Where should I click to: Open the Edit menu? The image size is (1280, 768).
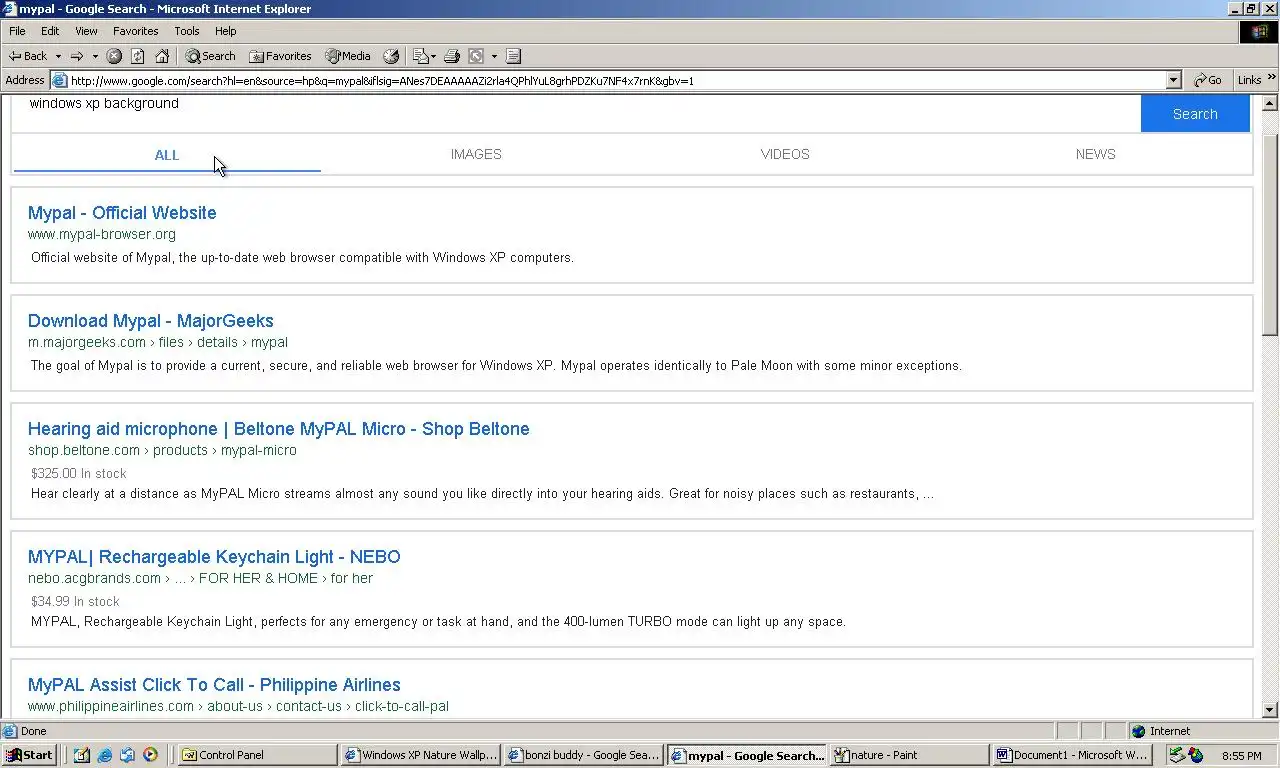50,31
